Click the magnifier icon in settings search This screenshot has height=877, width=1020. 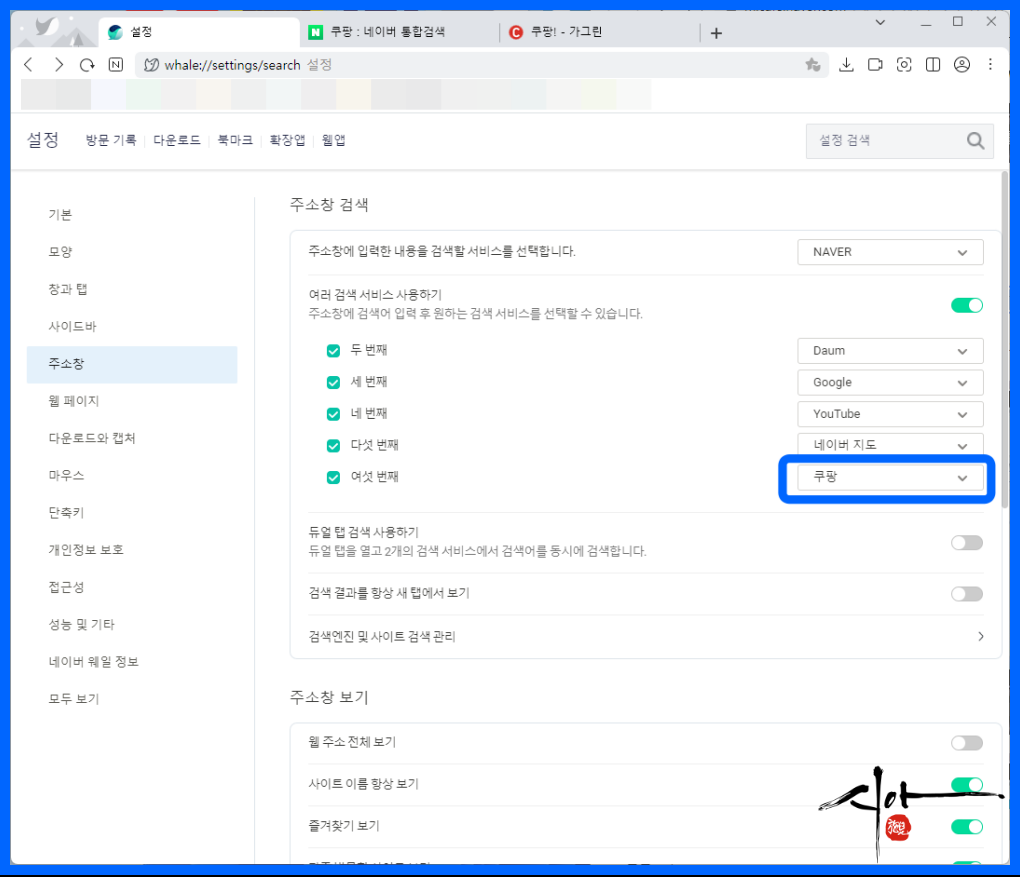975,141
